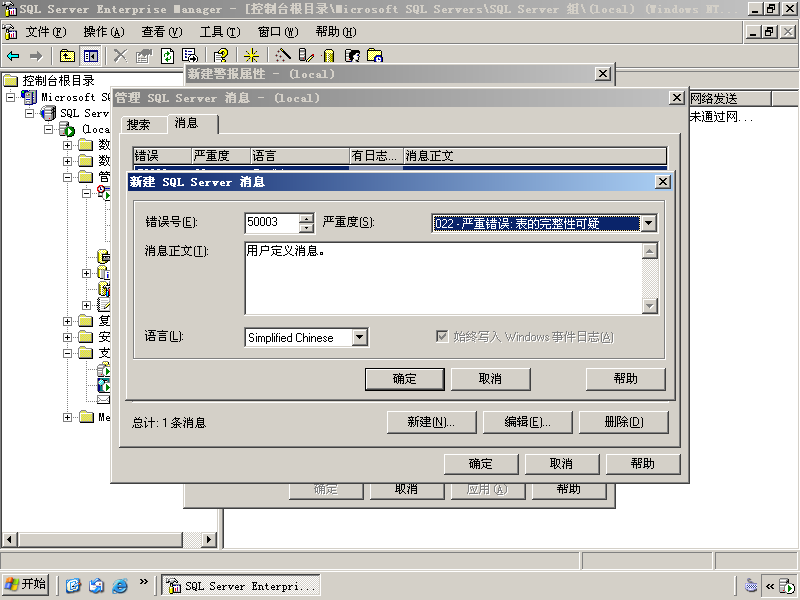
Task: Expand the 安全性 folder node
Action: pos(67,337)
